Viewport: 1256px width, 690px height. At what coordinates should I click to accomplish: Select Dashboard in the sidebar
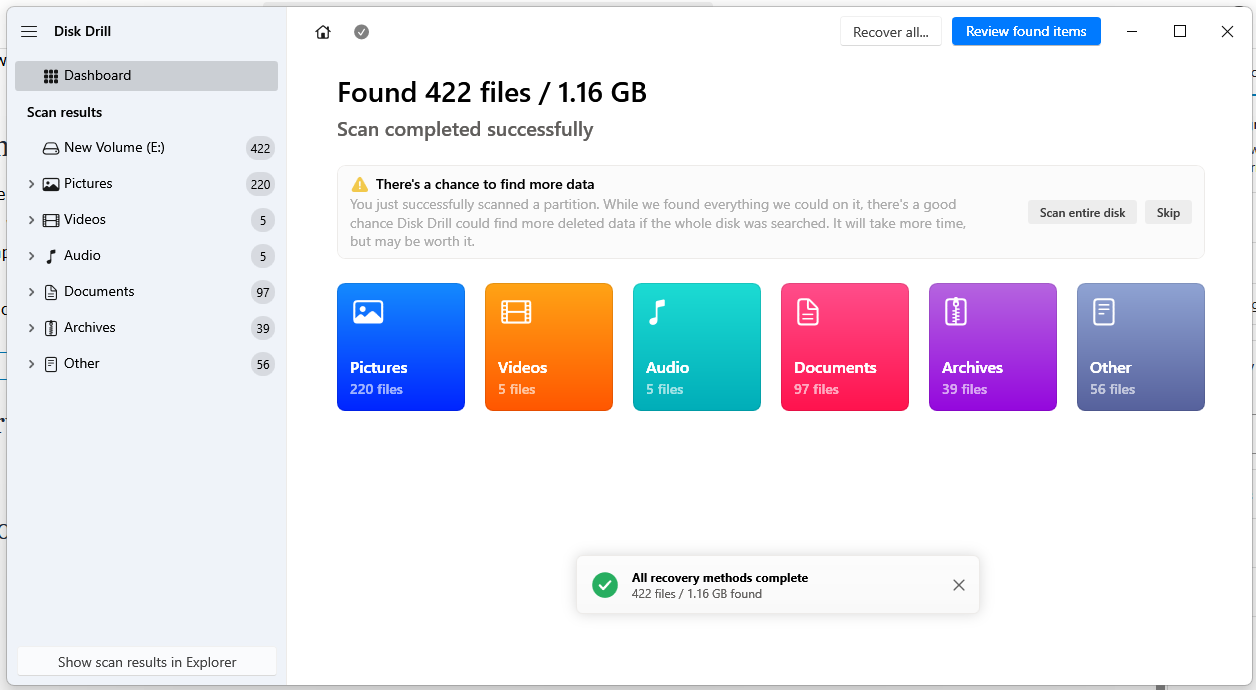pyautogui.click(x=97, y=76)
